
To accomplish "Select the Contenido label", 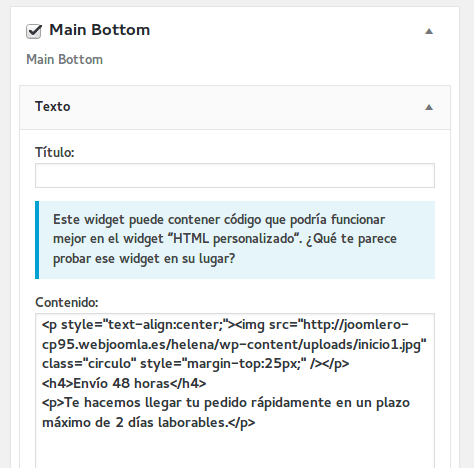I will (x=67, y=302).
